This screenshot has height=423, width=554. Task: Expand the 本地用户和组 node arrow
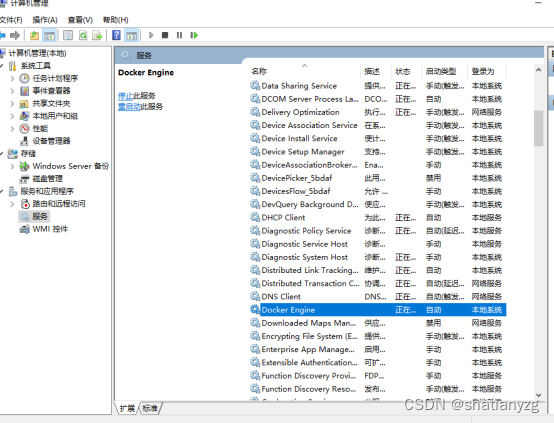pos(12,116)
